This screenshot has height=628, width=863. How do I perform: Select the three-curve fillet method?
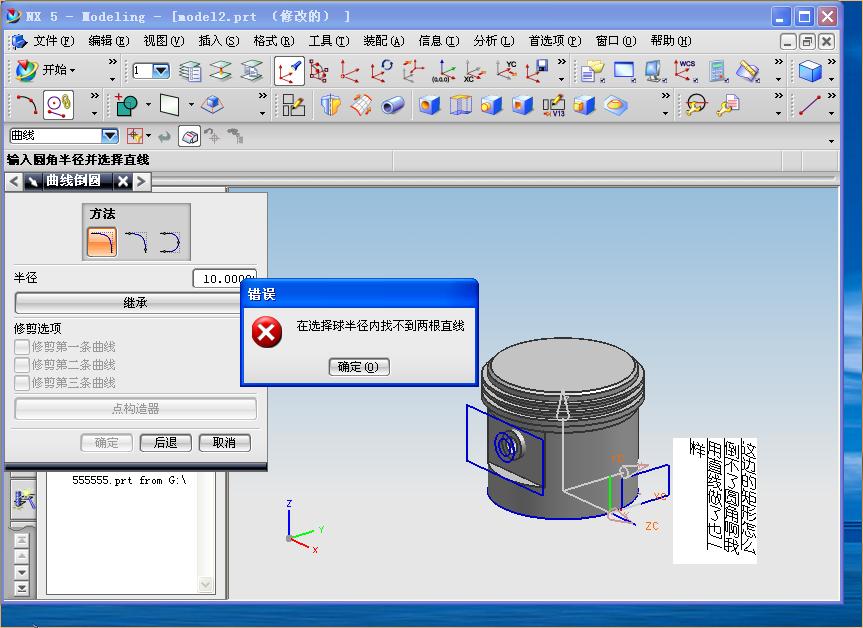[x=170, y=242]
